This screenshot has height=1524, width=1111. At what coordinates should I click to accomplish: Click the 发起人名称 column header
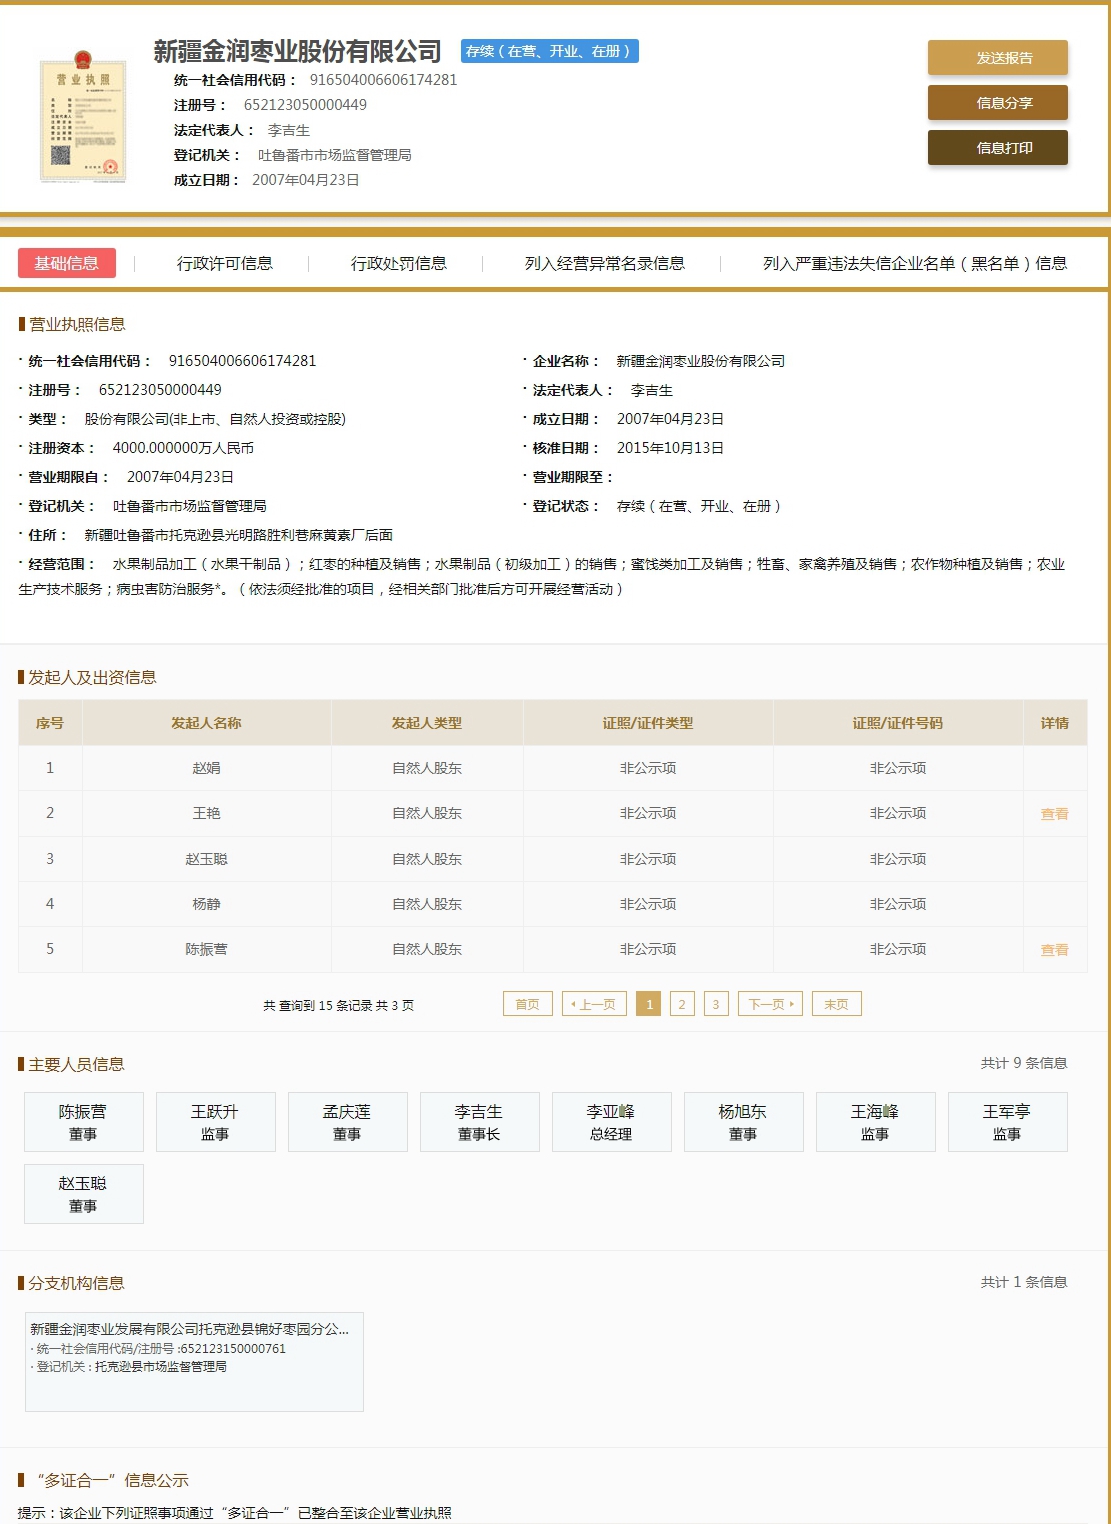[206, 723]
